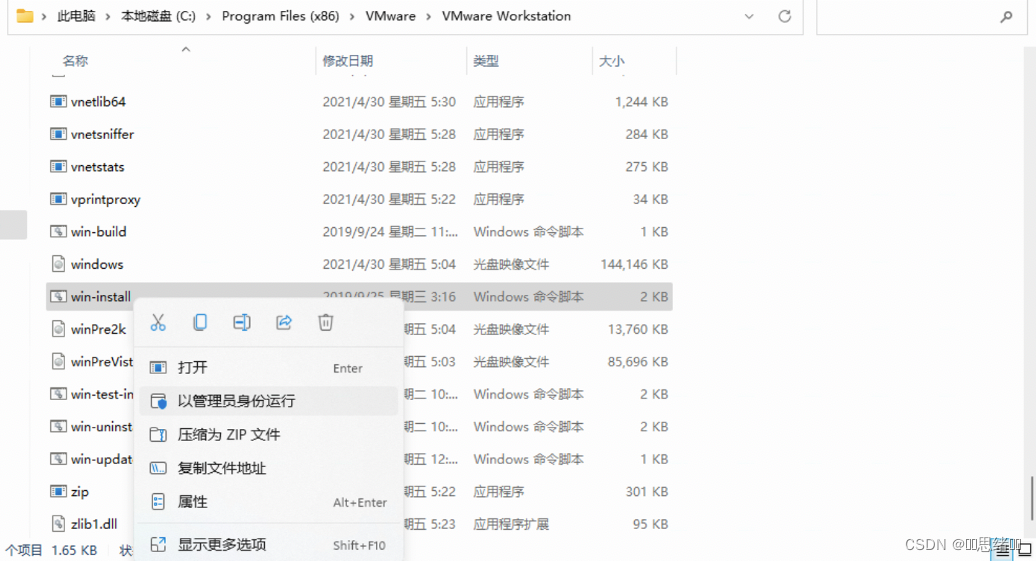Click the vertical scrollbar thumb of file list
This screenshot has height=562, width=1036.
tap(1031, 499)
